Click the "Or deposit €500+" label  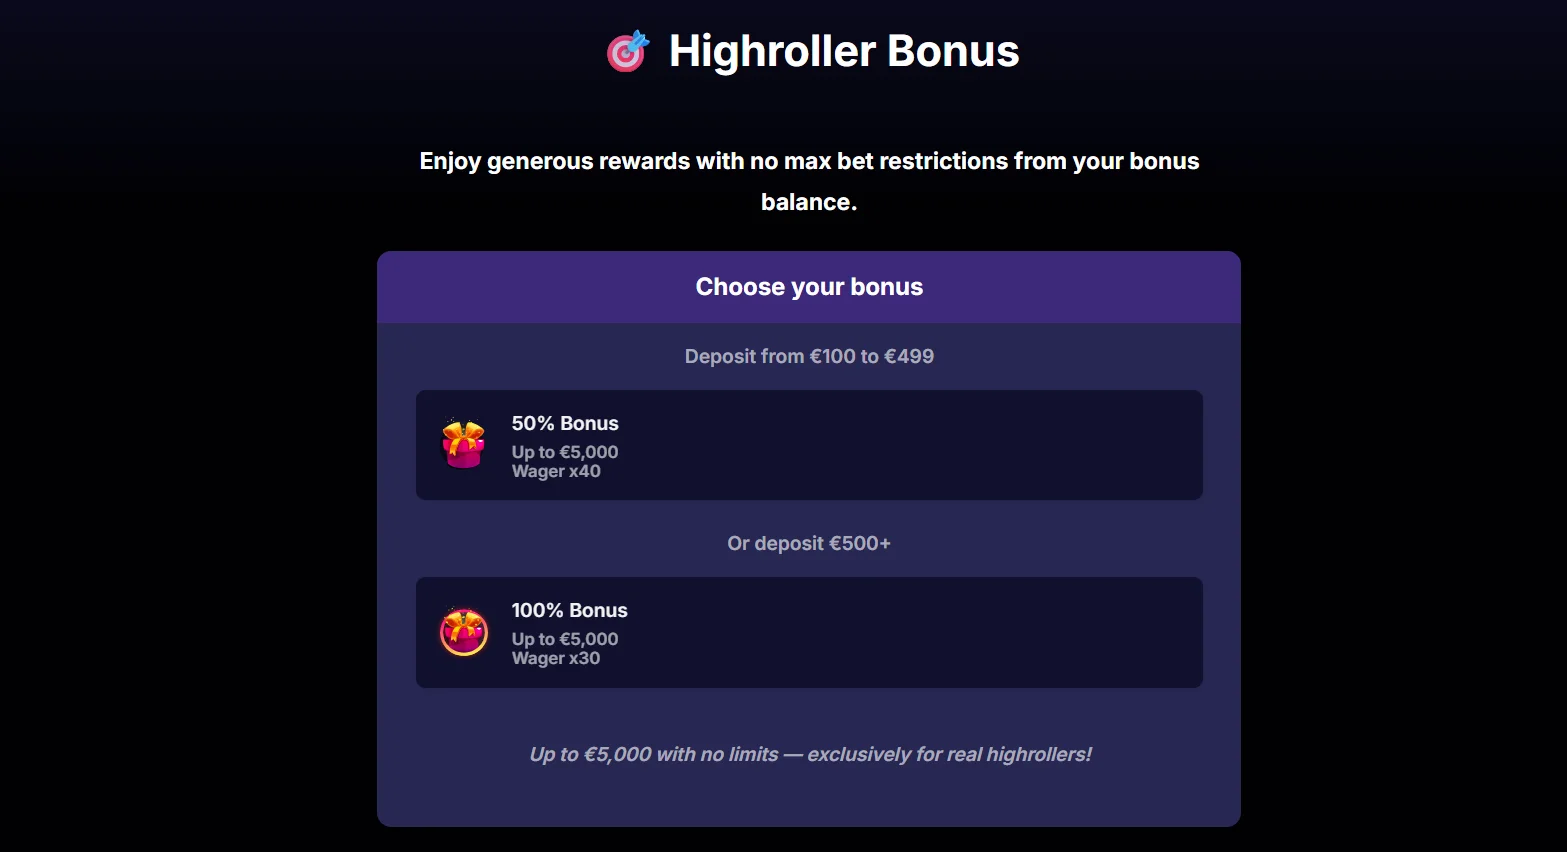(809, 543)
